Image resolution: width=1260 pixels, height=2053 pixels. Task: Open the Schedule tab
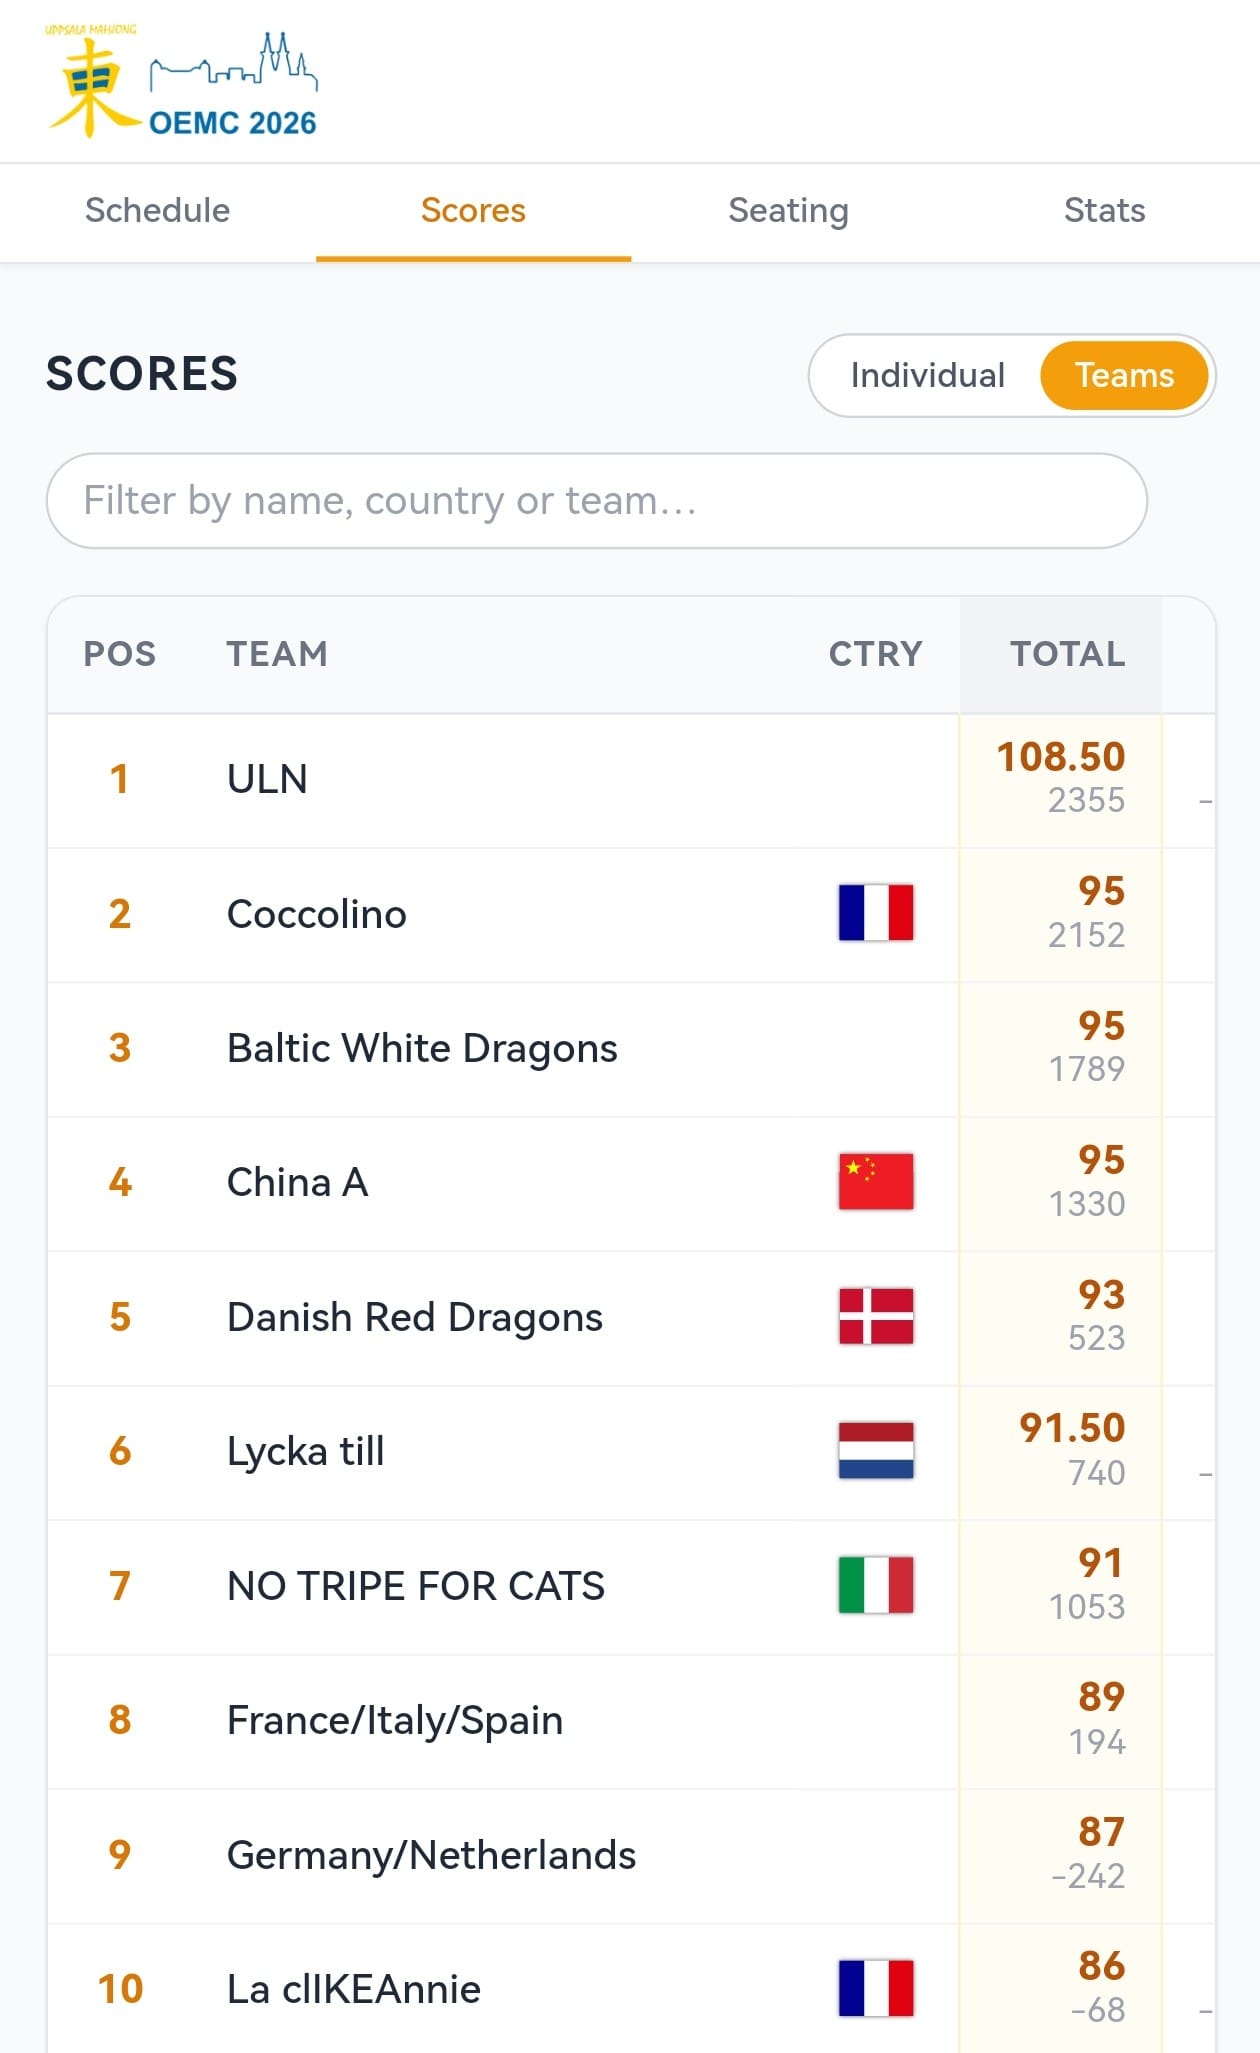click(x=158, y=211)
